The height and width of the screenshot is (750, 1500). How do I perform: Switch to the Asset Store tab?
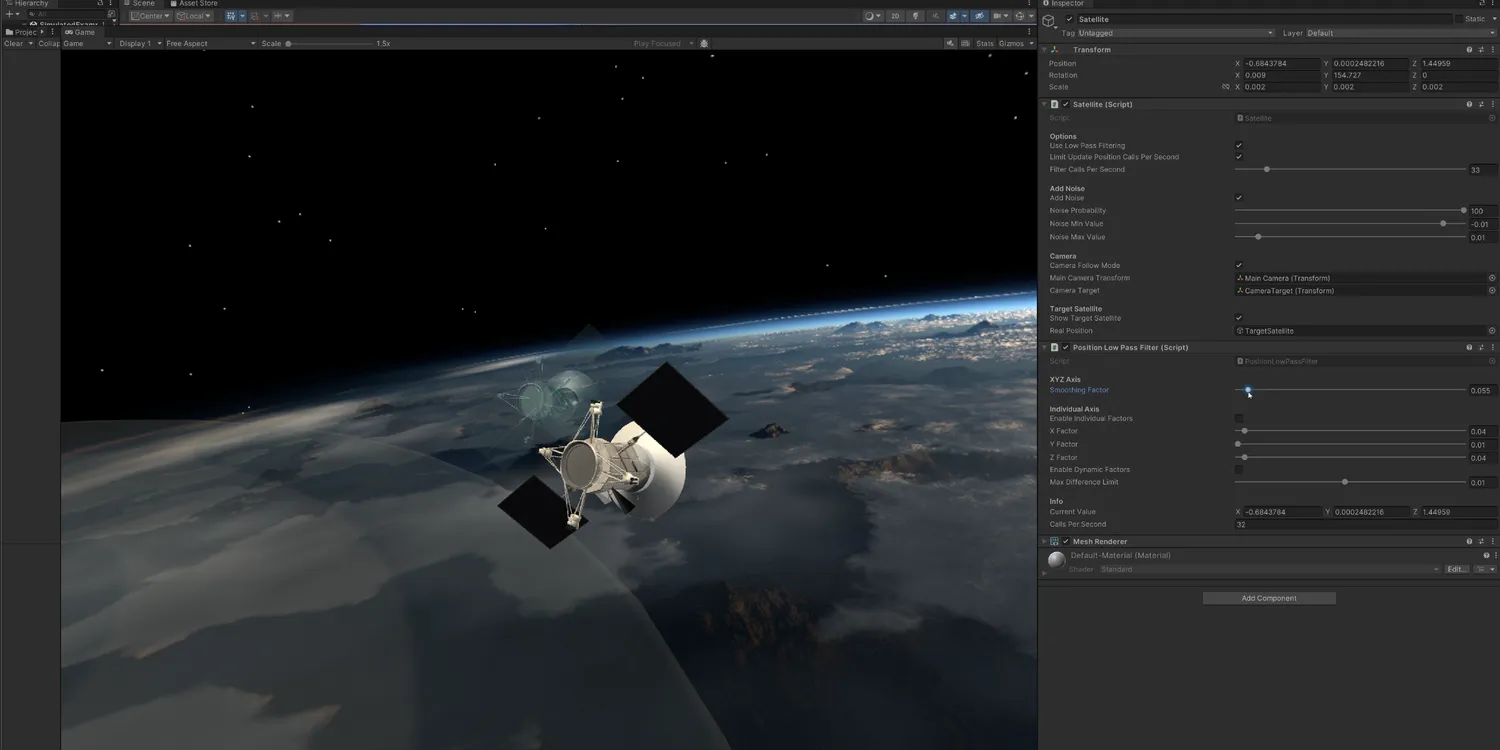(x=193, y=4)
